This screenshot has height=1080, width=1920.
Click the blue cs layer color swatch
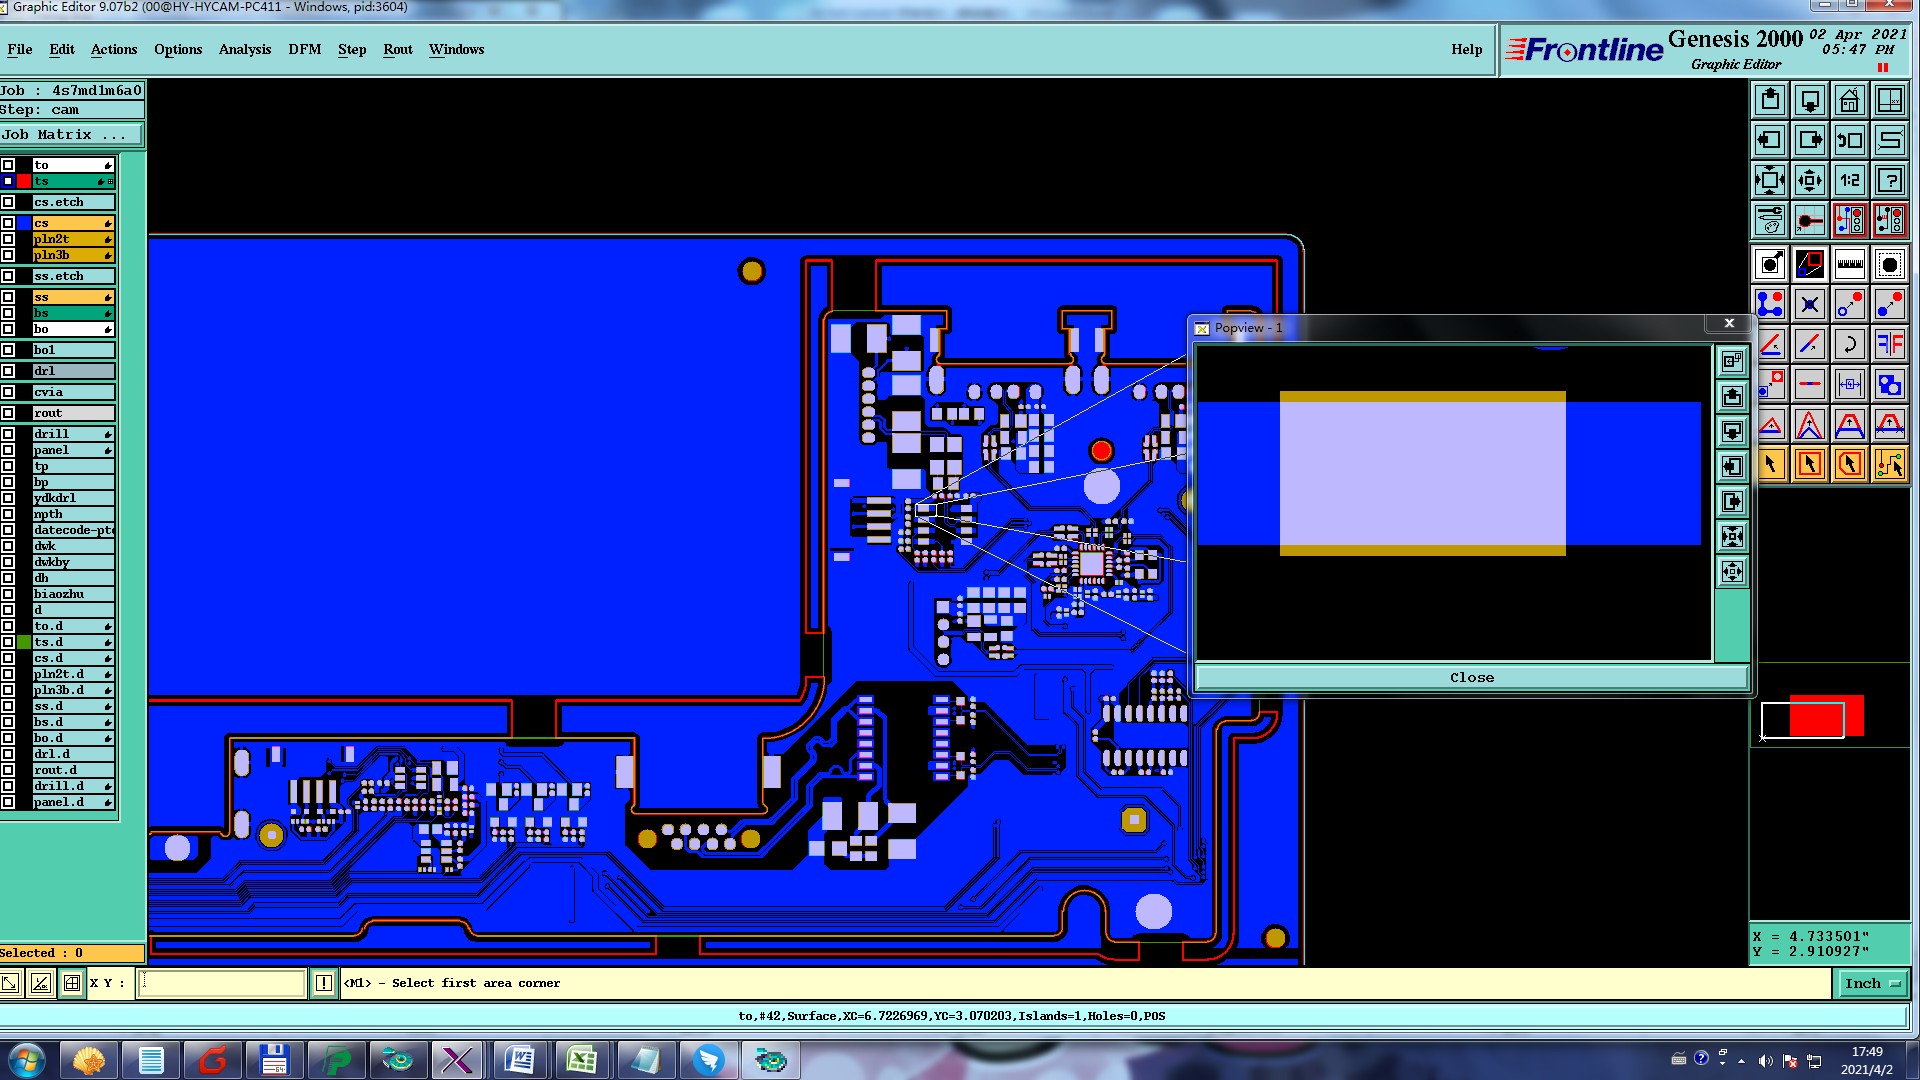(x=24, y=223)
